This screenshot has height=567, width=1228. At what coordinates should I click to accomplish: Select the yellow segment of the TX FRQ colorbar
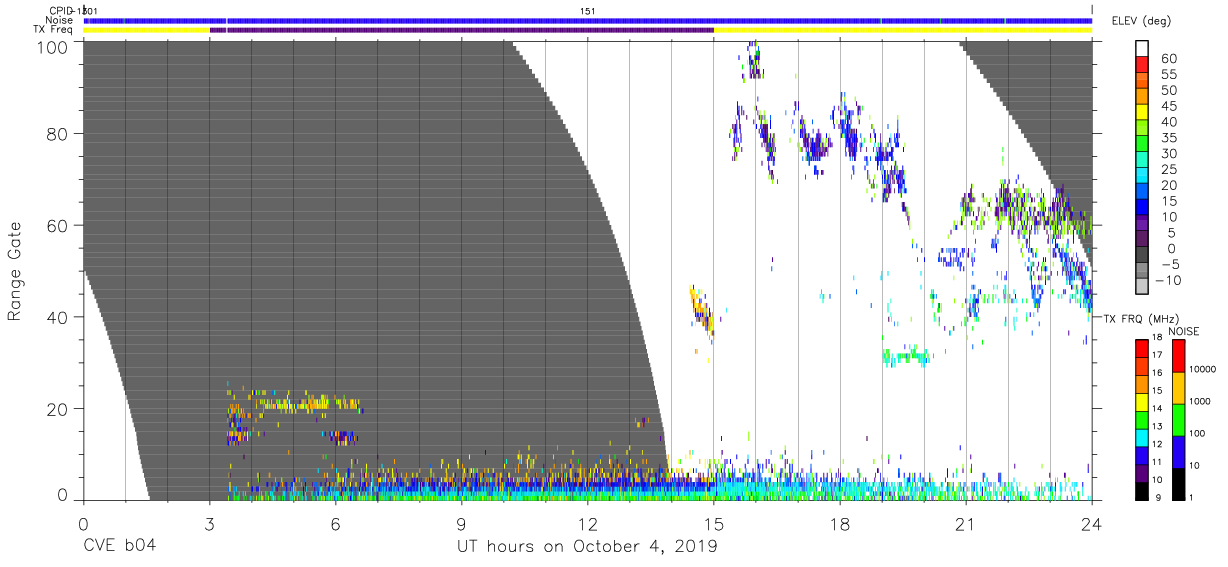1141,400
